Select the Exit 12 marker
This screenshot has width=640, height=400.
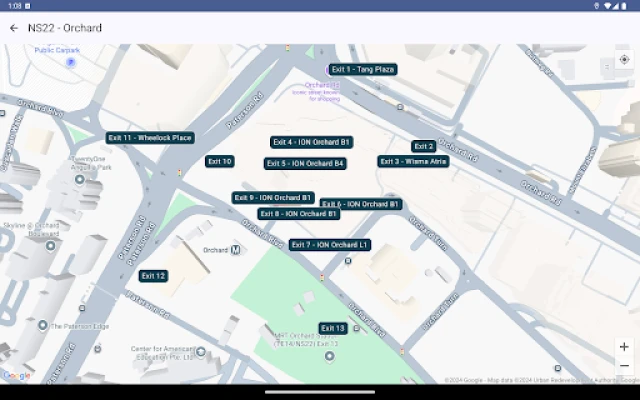pyautogui.click(x=153, y=276)
